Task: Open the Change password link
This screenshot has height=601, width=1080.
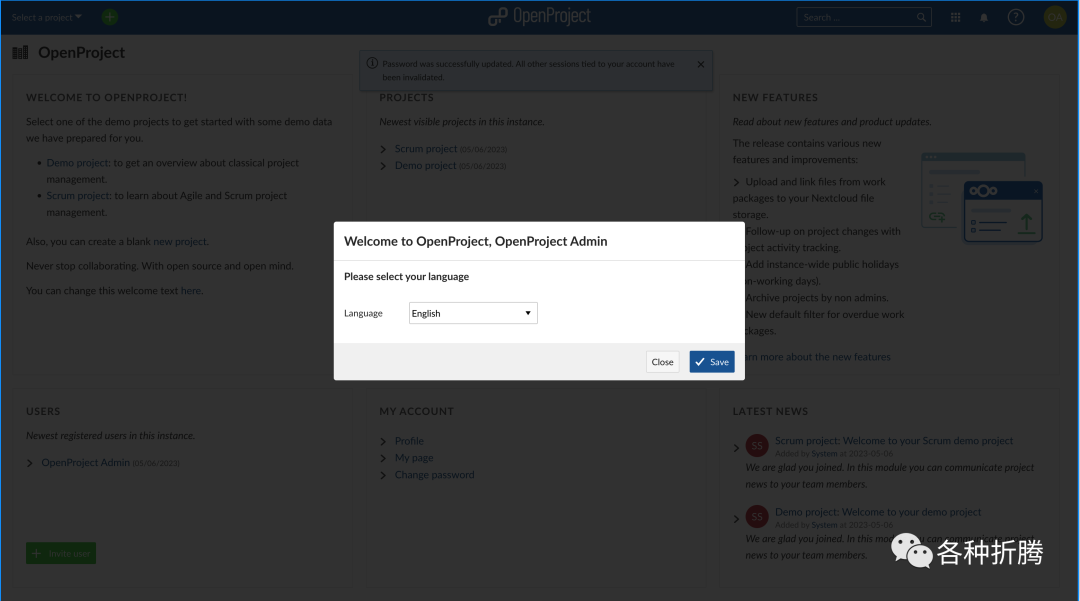Action: point(435,475)
